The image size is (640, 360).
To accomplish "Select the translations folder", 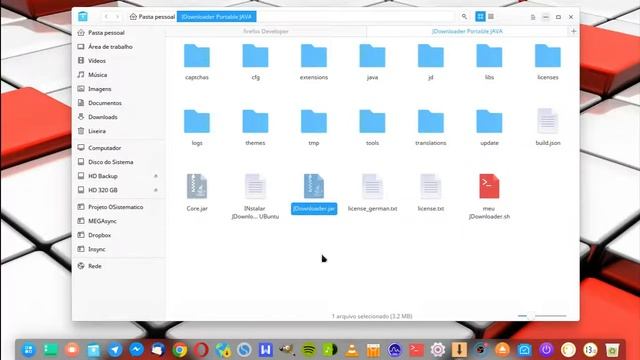I will point(431,122).
